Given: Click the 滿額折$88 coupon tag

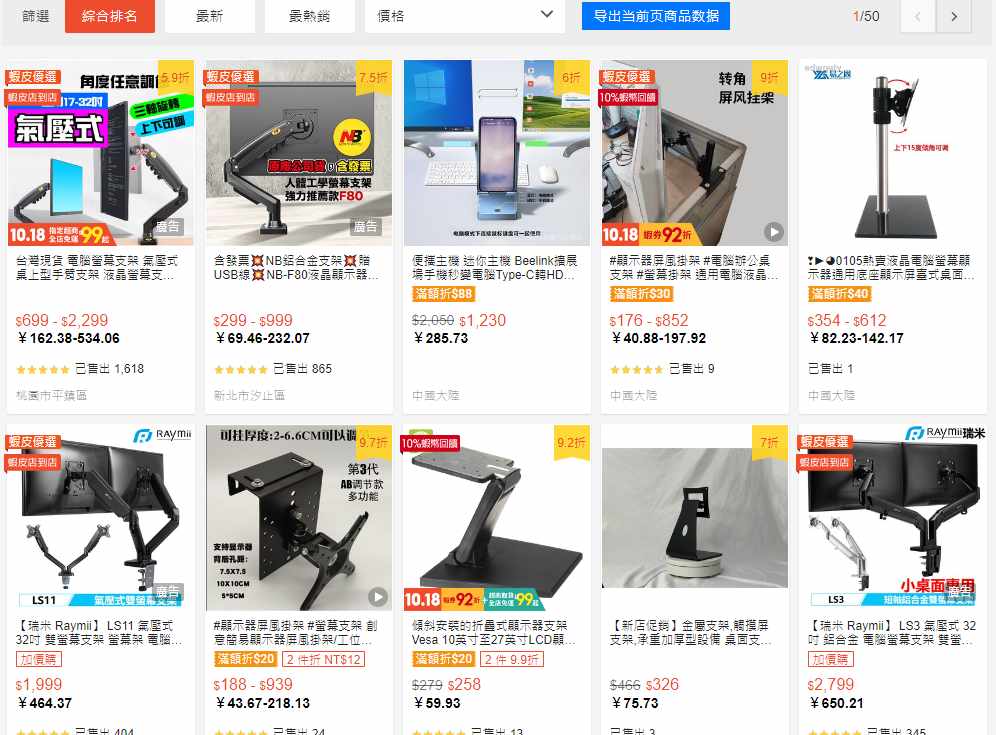Looking at the screenshot, I should click(443, 293).
